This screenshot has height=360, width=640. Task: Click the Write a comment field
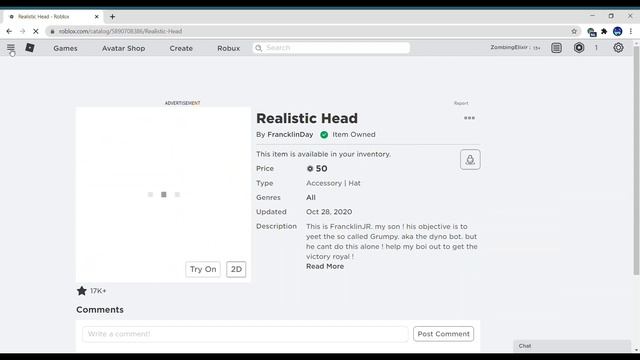pyautogui.click(x=245, y=334)
